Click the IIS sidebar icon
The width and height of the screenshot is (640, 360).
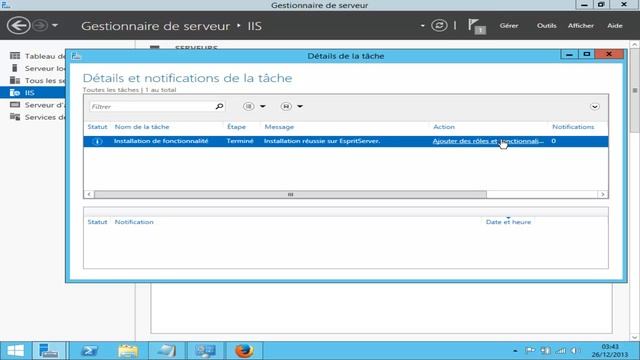coord(15,93)
